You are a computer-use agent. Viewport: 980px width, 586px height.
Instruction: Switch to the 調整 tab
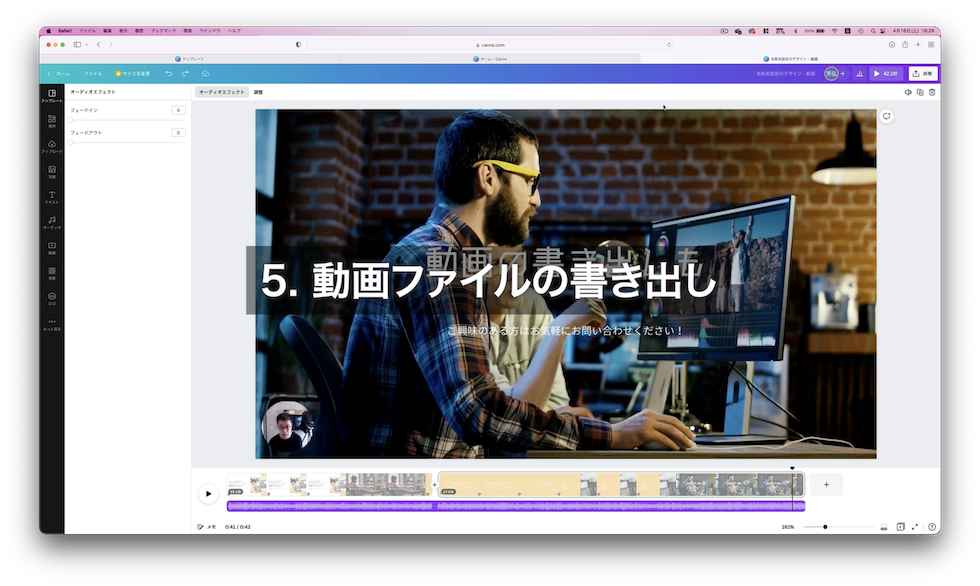coord(258,91)
